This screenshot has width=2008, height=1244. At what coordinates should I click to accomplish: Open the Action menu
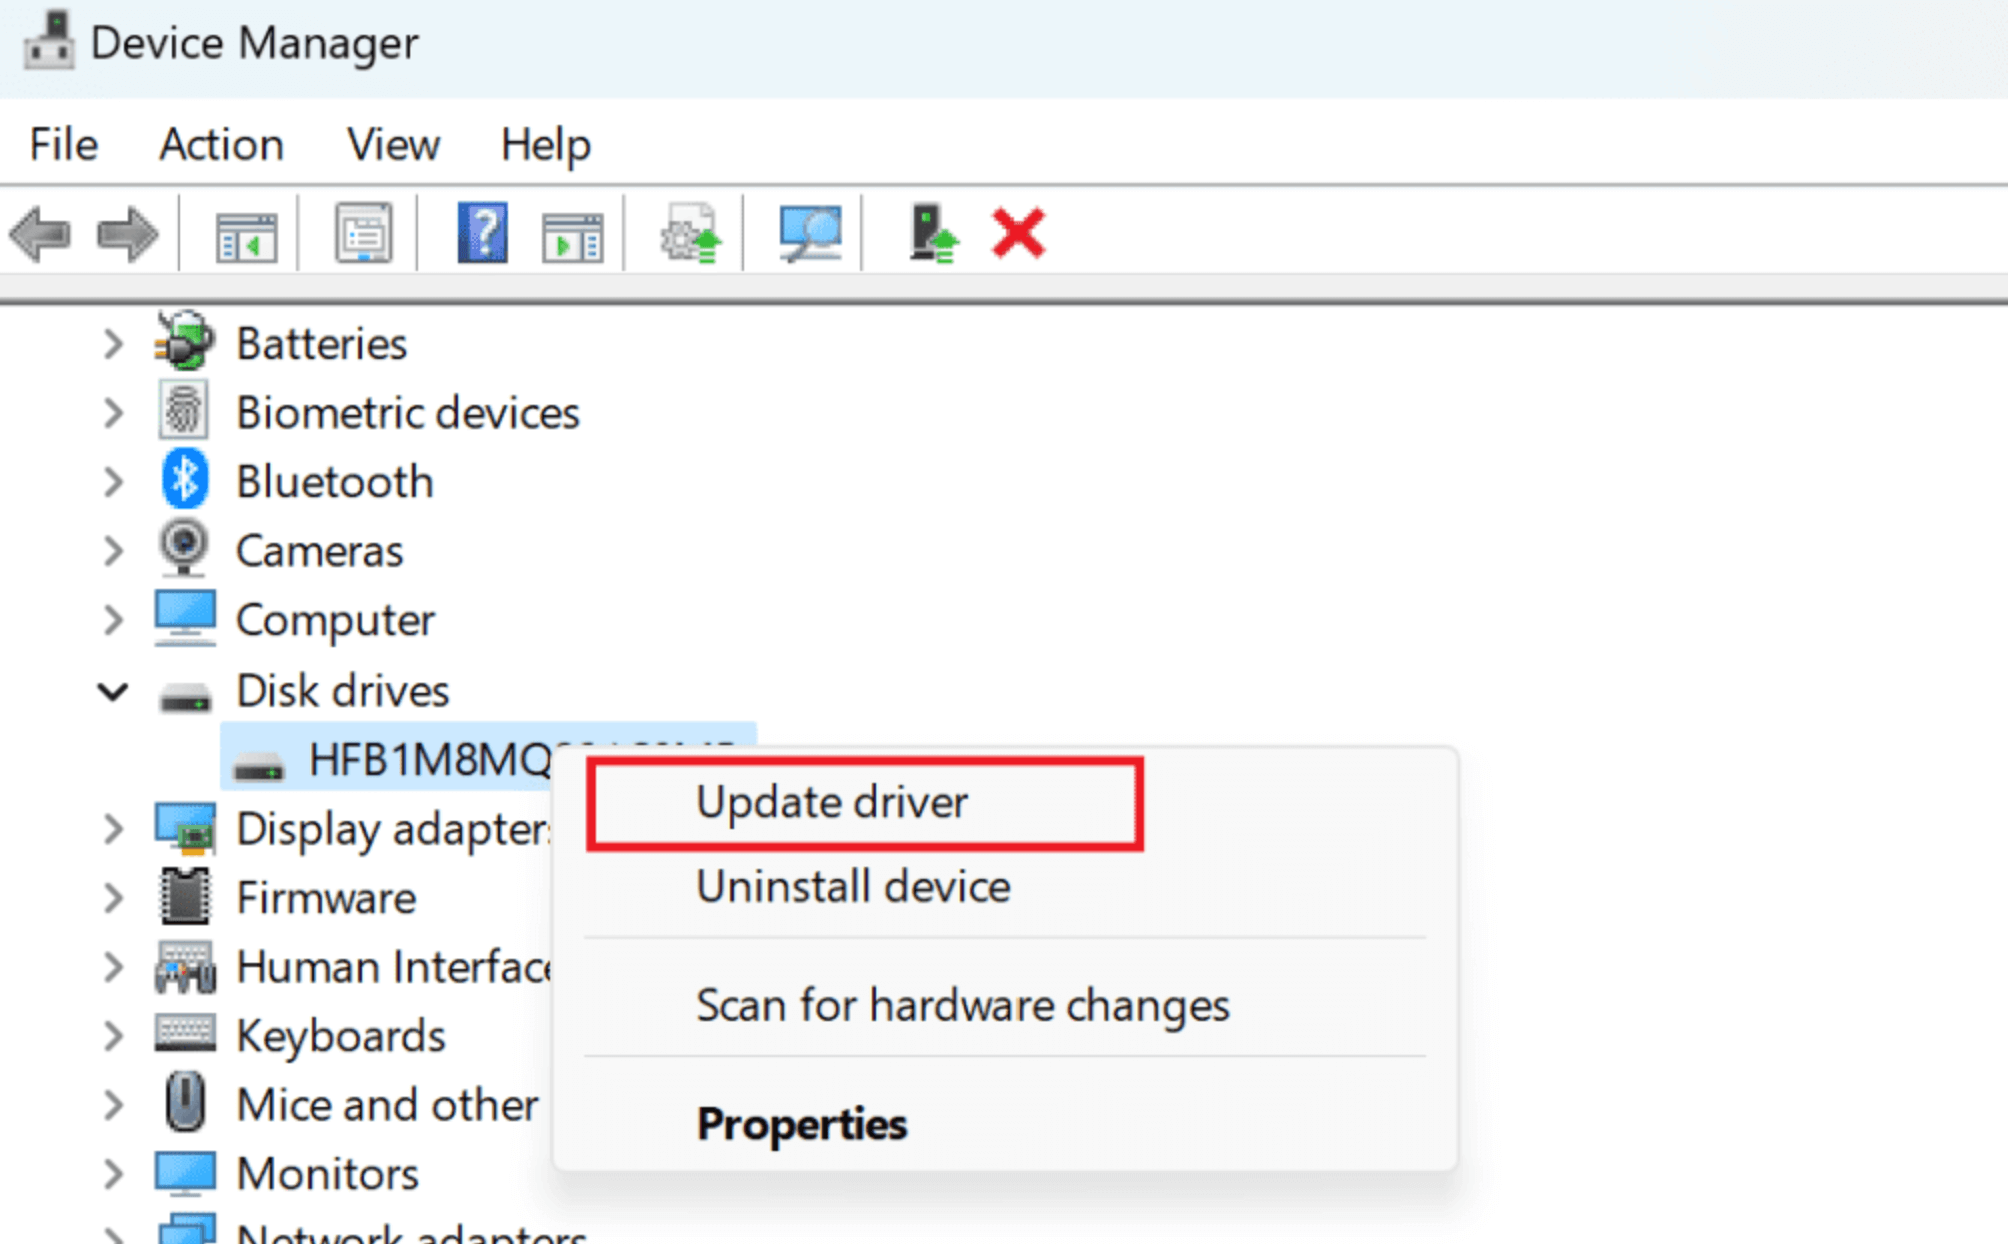(220, 144)
